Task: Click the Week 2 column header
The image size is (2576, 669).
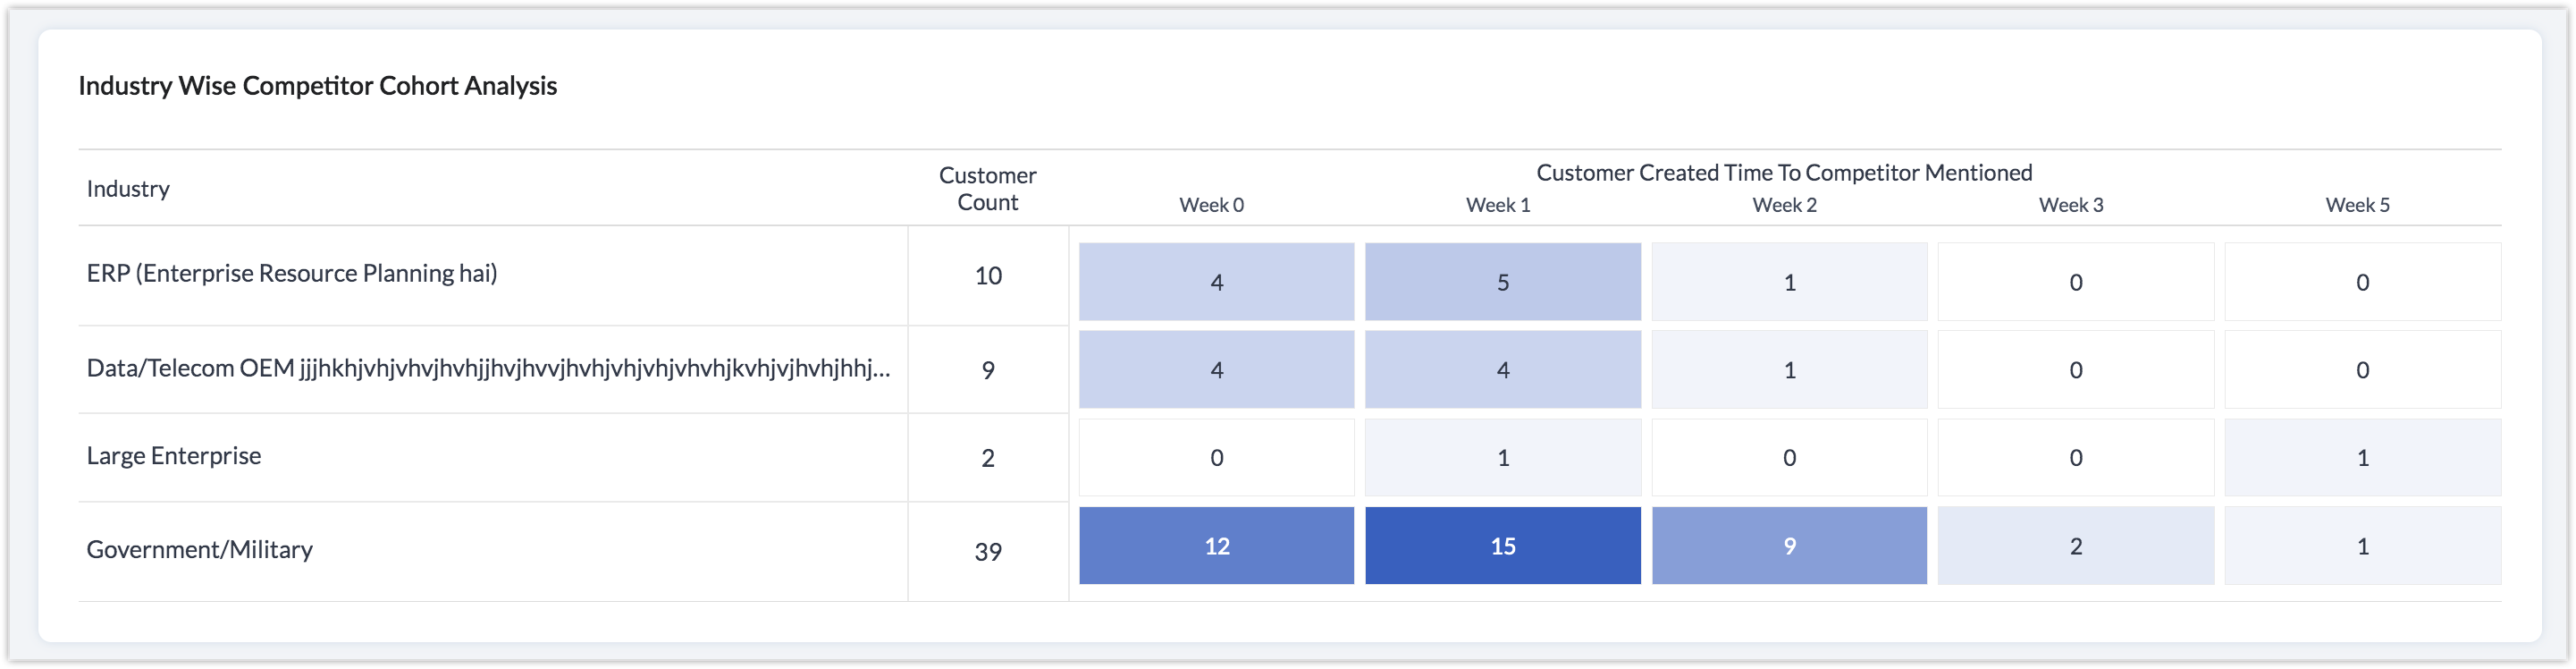Action: (x=1784, y=205)
